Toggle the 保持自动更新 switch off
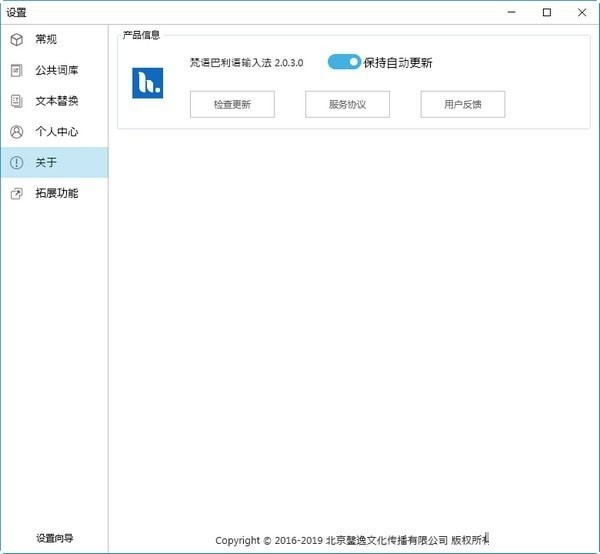The image size is (600, 554). [x=344, y=62]
